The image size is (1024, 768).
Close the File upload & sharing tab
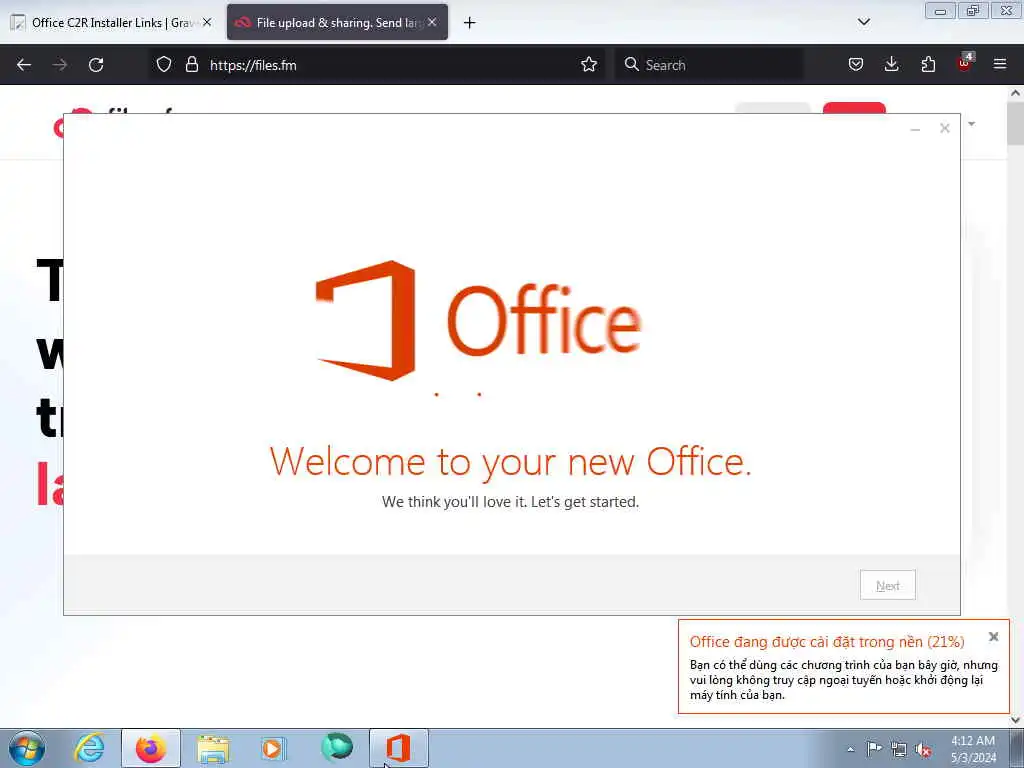pos(432,22)
